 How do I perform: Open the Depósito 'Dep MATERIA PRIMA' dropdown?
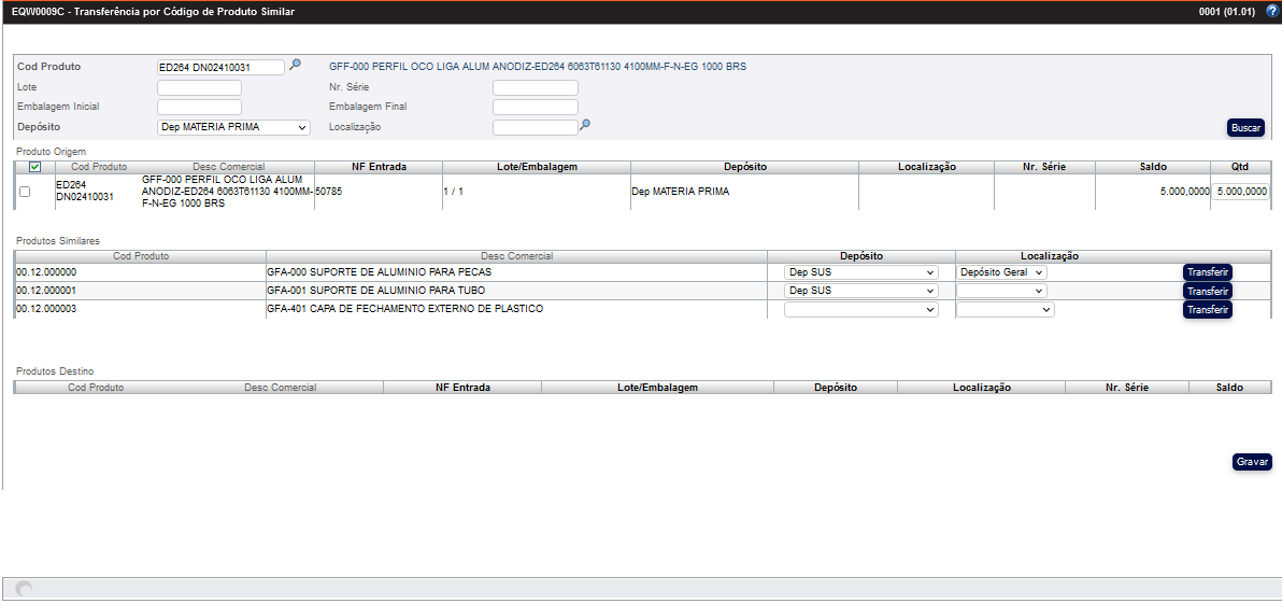234,128
